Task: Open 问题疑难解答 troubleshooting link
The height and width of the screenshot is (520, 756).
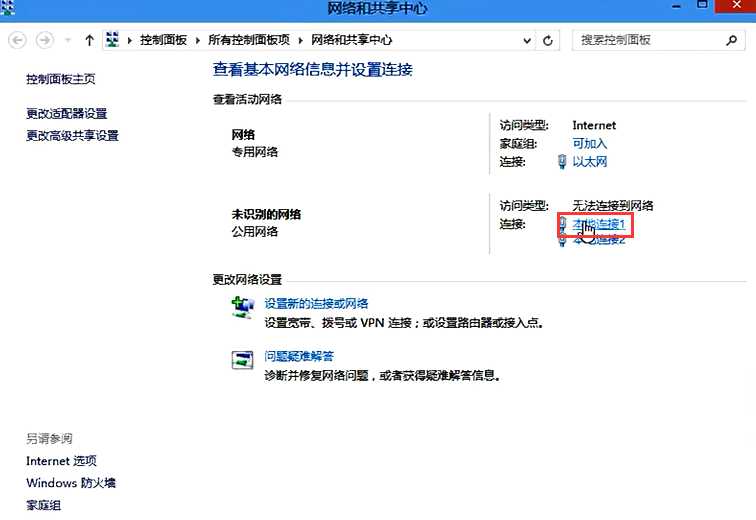Action: click(299, 357)
